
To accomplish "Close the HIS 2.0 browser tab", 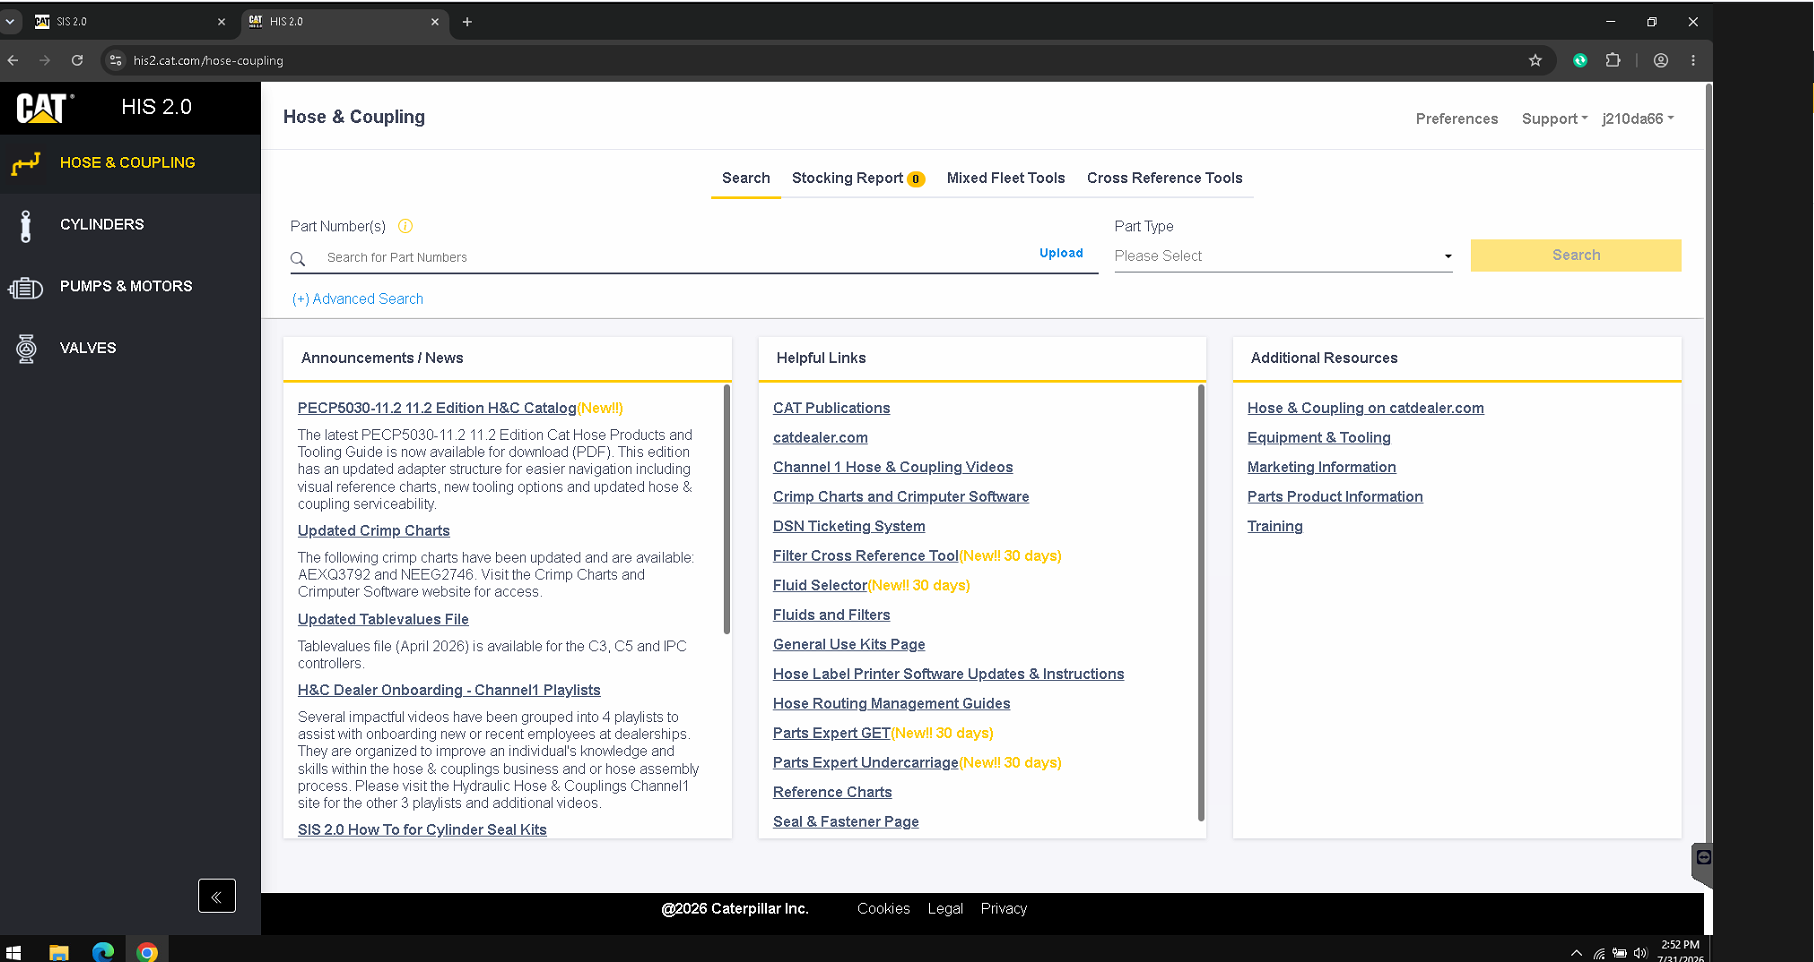I will pos(435,22).
